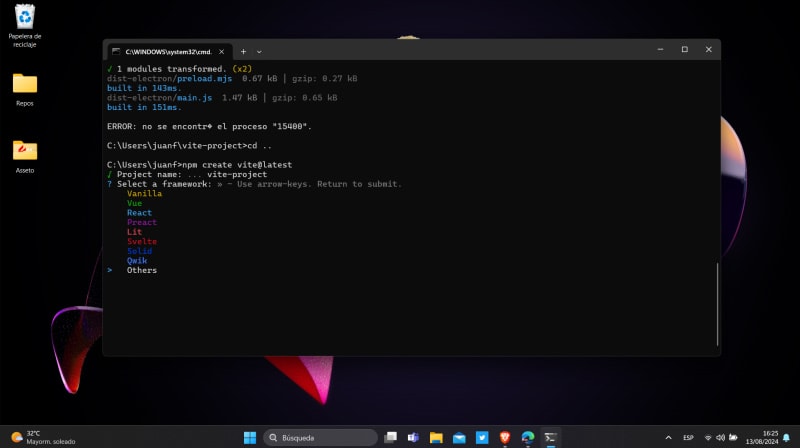This screenshot has height=448, width=800.
Task: Click the Project name vite-project line
Action: click(x=187, y=175)
